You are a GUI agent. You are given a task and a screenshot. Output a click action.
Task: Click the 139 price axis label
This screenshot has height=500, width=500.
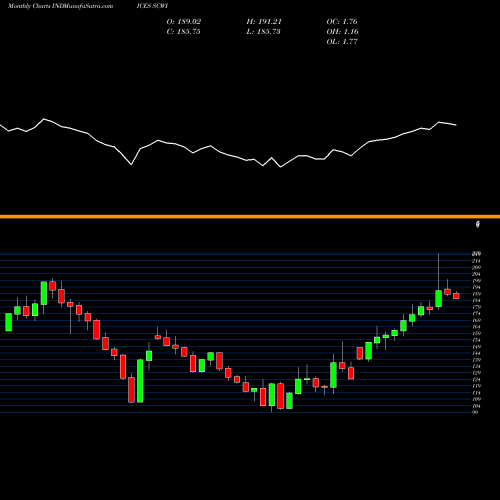pyautogui.click(x=476, y=360)
